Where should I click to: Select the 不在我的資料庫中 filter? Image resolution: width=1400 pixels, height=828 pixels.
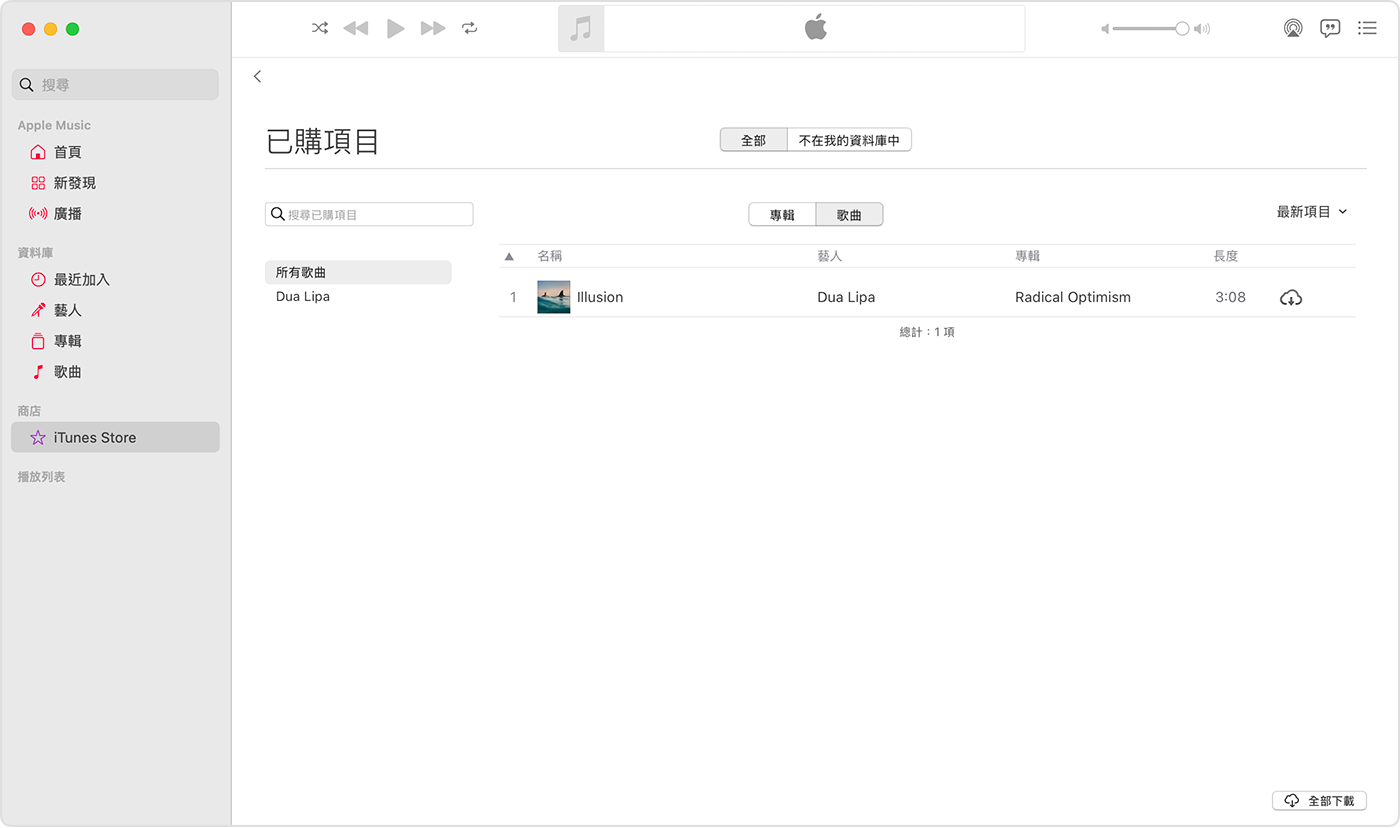[849, 140]
